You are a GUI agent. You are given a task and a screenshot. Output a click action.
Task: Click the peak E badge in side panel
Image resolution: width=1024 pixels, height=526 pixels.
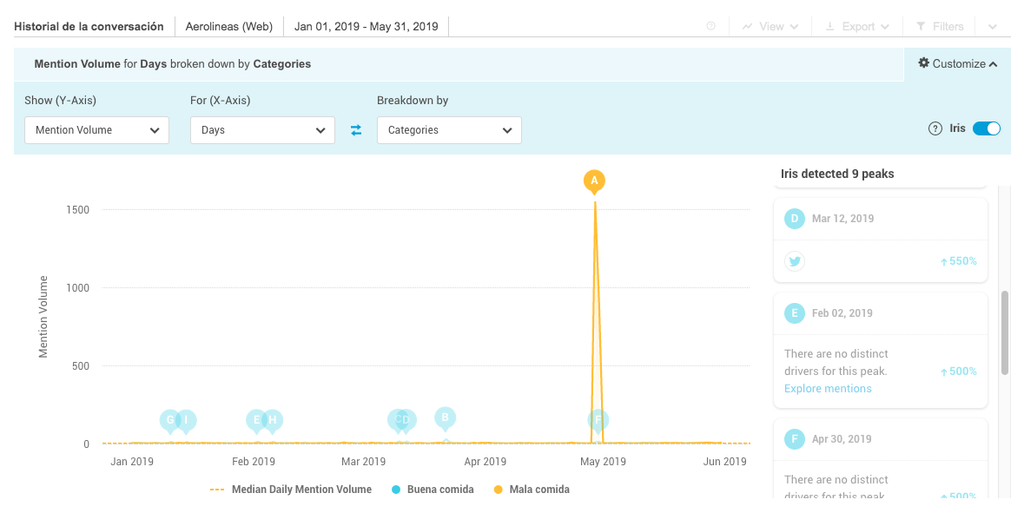click(795, 313)
